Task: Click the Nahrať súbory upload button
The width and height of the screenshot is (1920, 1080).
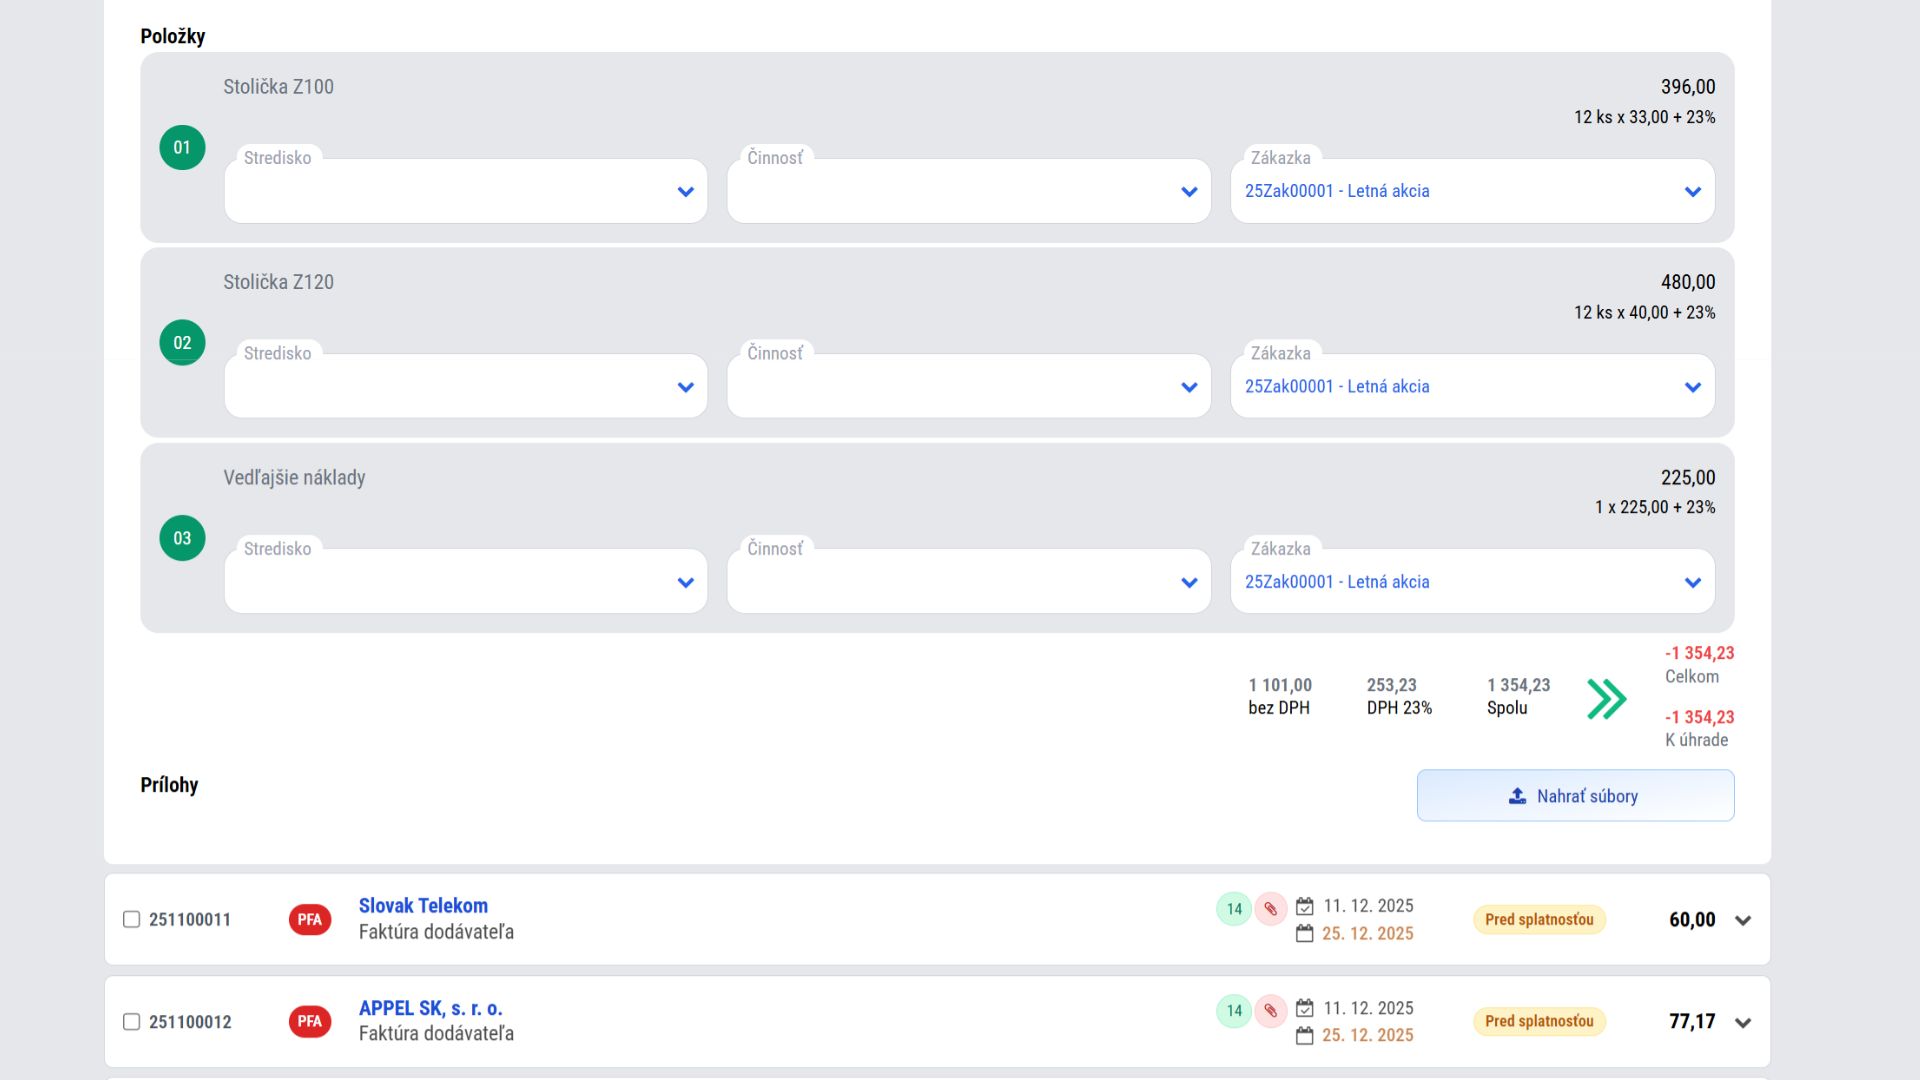Action: point(1575,796)
